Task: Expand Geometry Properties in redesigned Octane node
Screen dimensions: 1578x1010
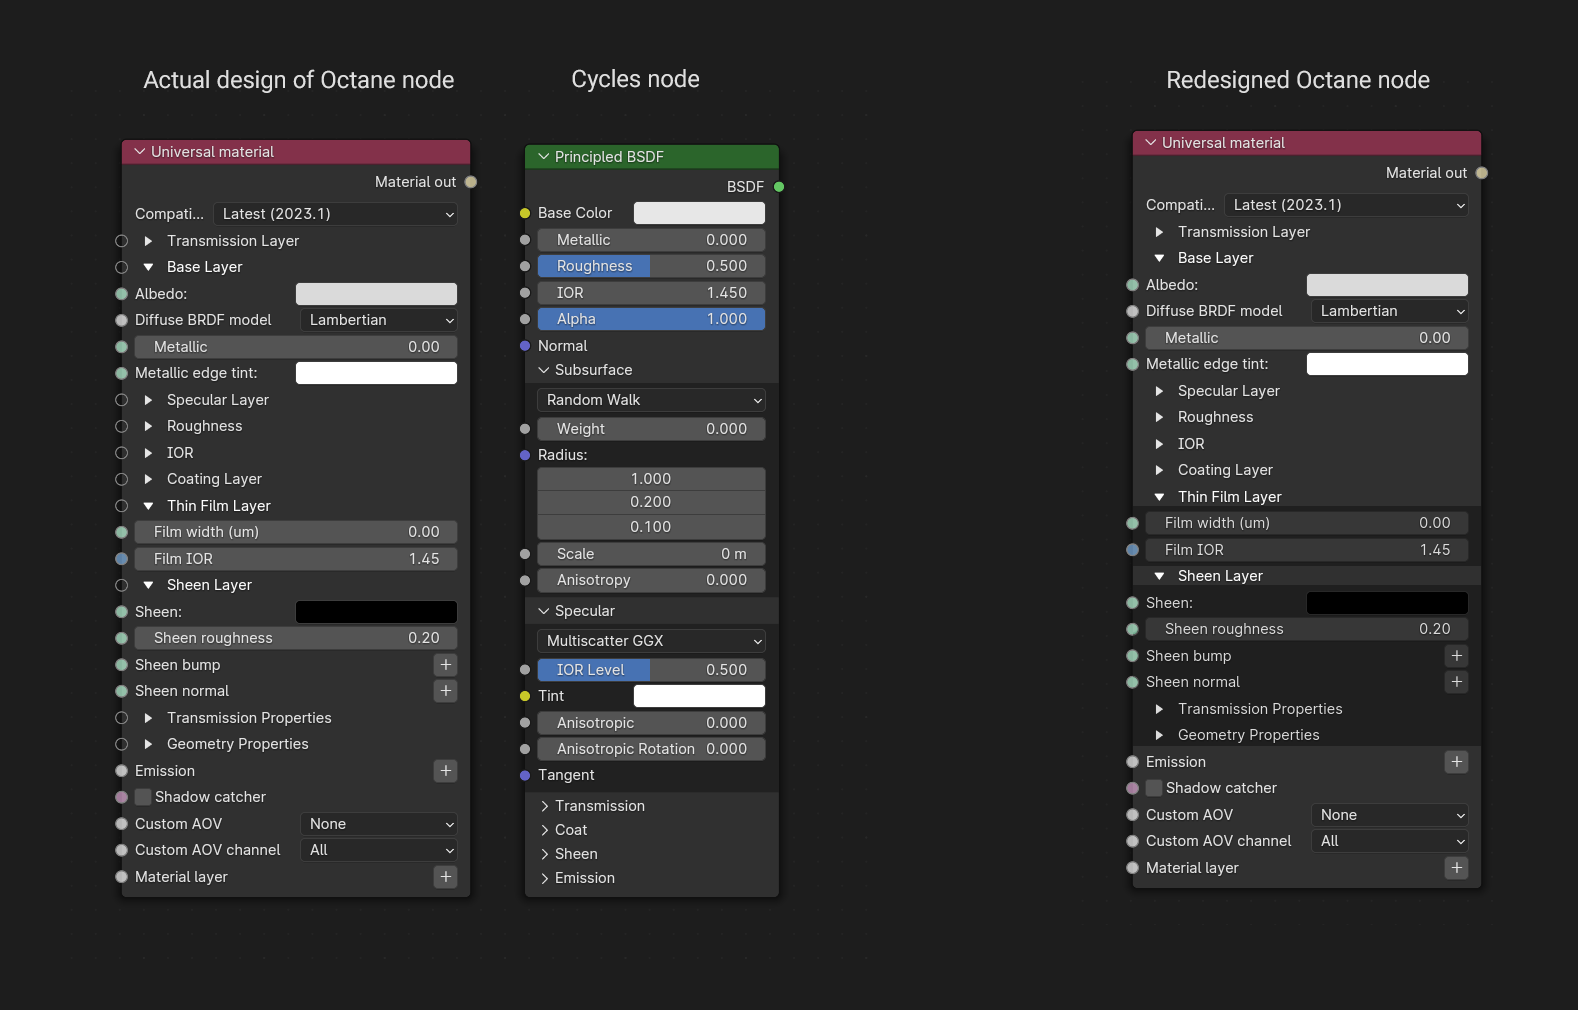Action: pyautogui.click(x=1159, y=735)
